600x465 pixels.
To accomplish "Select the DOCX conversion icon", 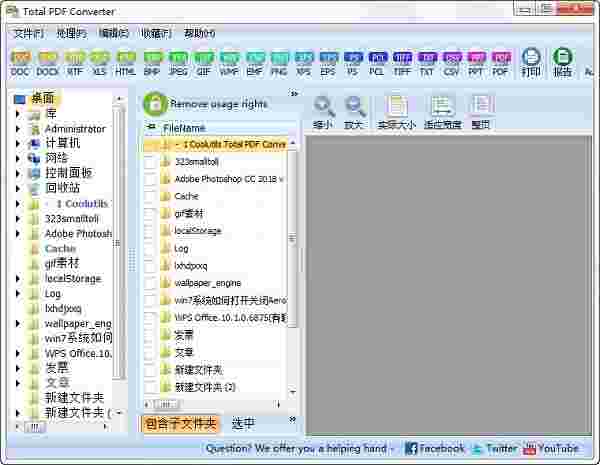I will pyautogui.click(x=47, y=63).
